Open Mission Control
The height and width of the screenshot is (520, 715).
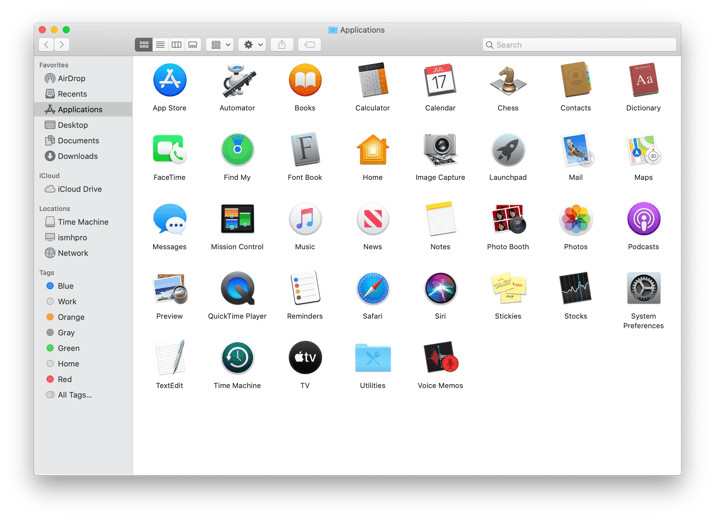(237, 219)
